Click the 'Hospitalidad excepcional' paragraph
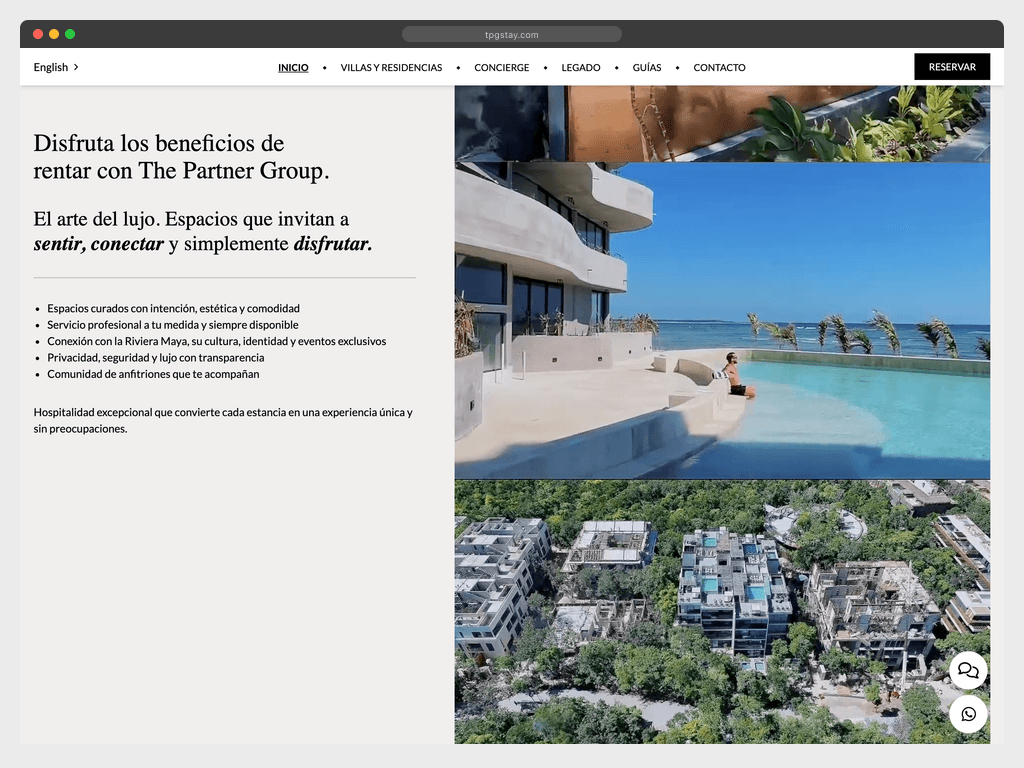 click(223, 421)
